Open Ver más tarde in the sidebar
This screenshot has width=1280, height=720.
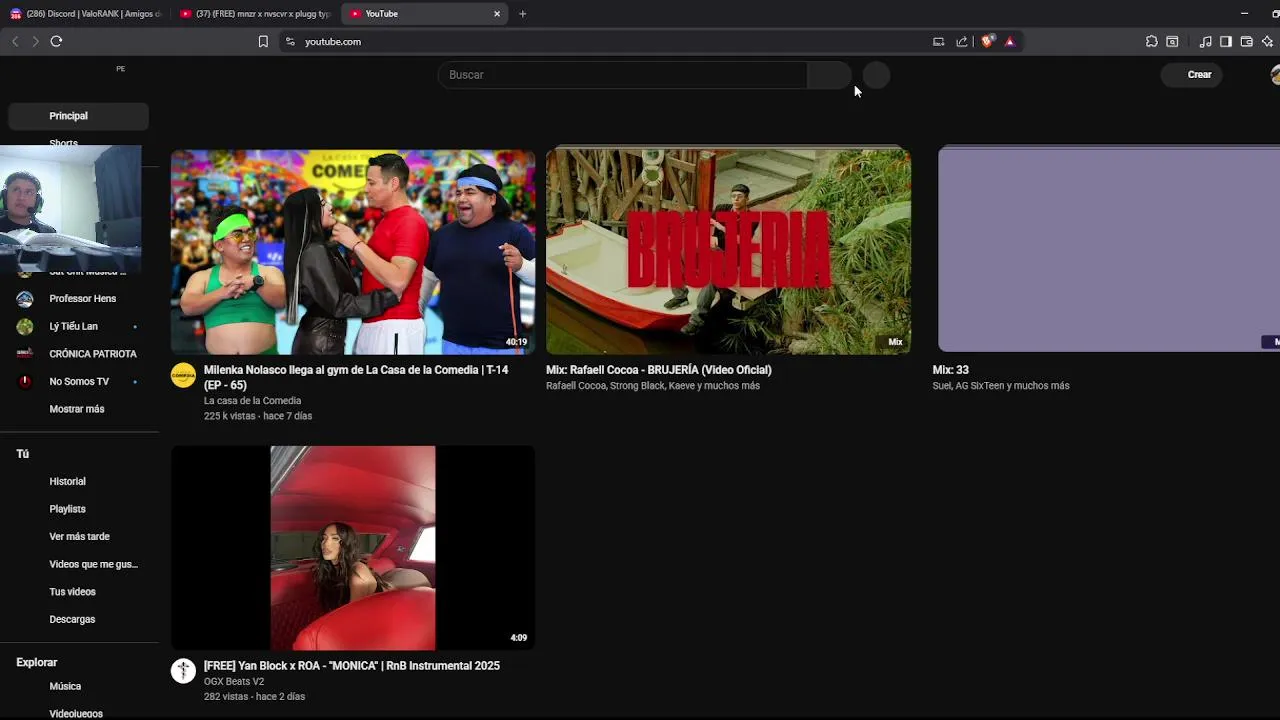click(x=78, y=536)
